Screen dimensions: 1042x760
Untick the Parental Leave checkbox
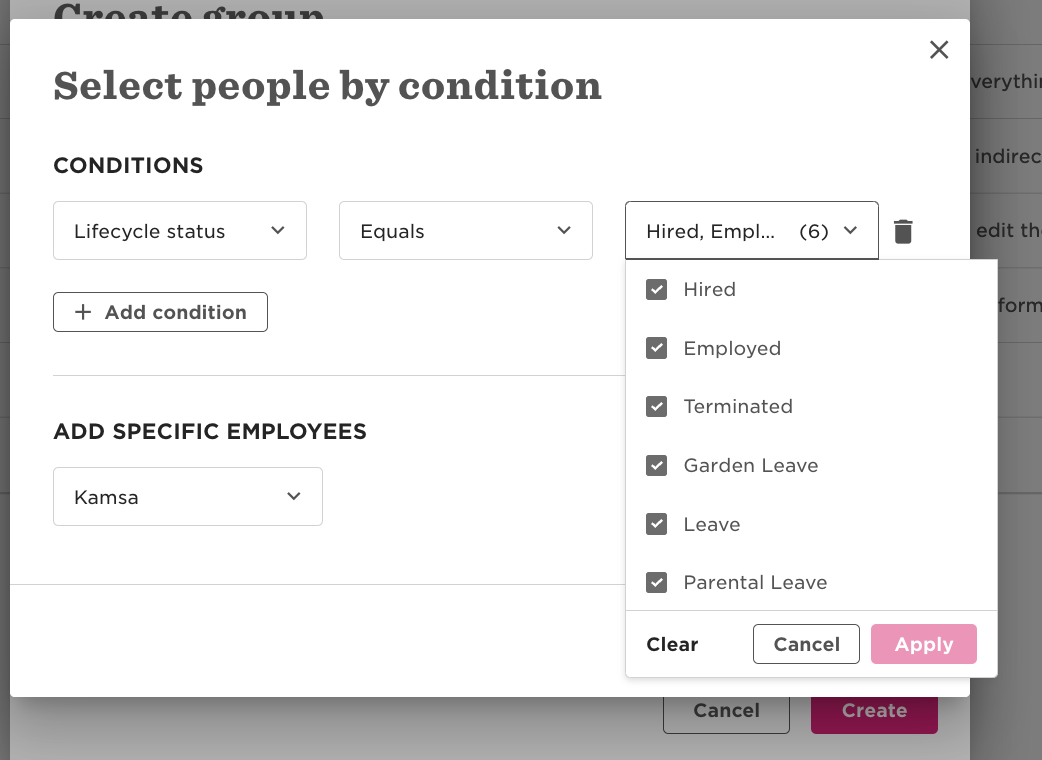657,583
